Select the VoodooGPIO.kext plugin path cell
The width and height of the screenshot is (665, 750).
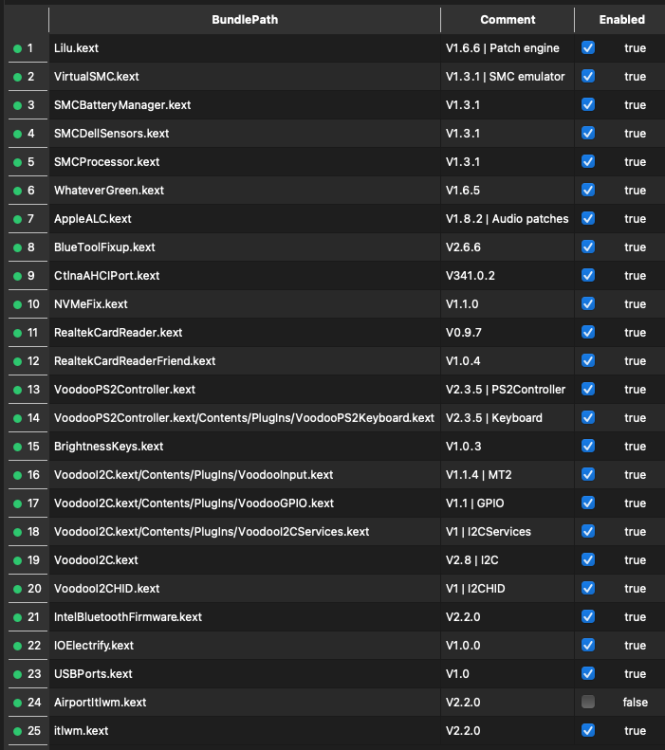[x=244, y=503]
